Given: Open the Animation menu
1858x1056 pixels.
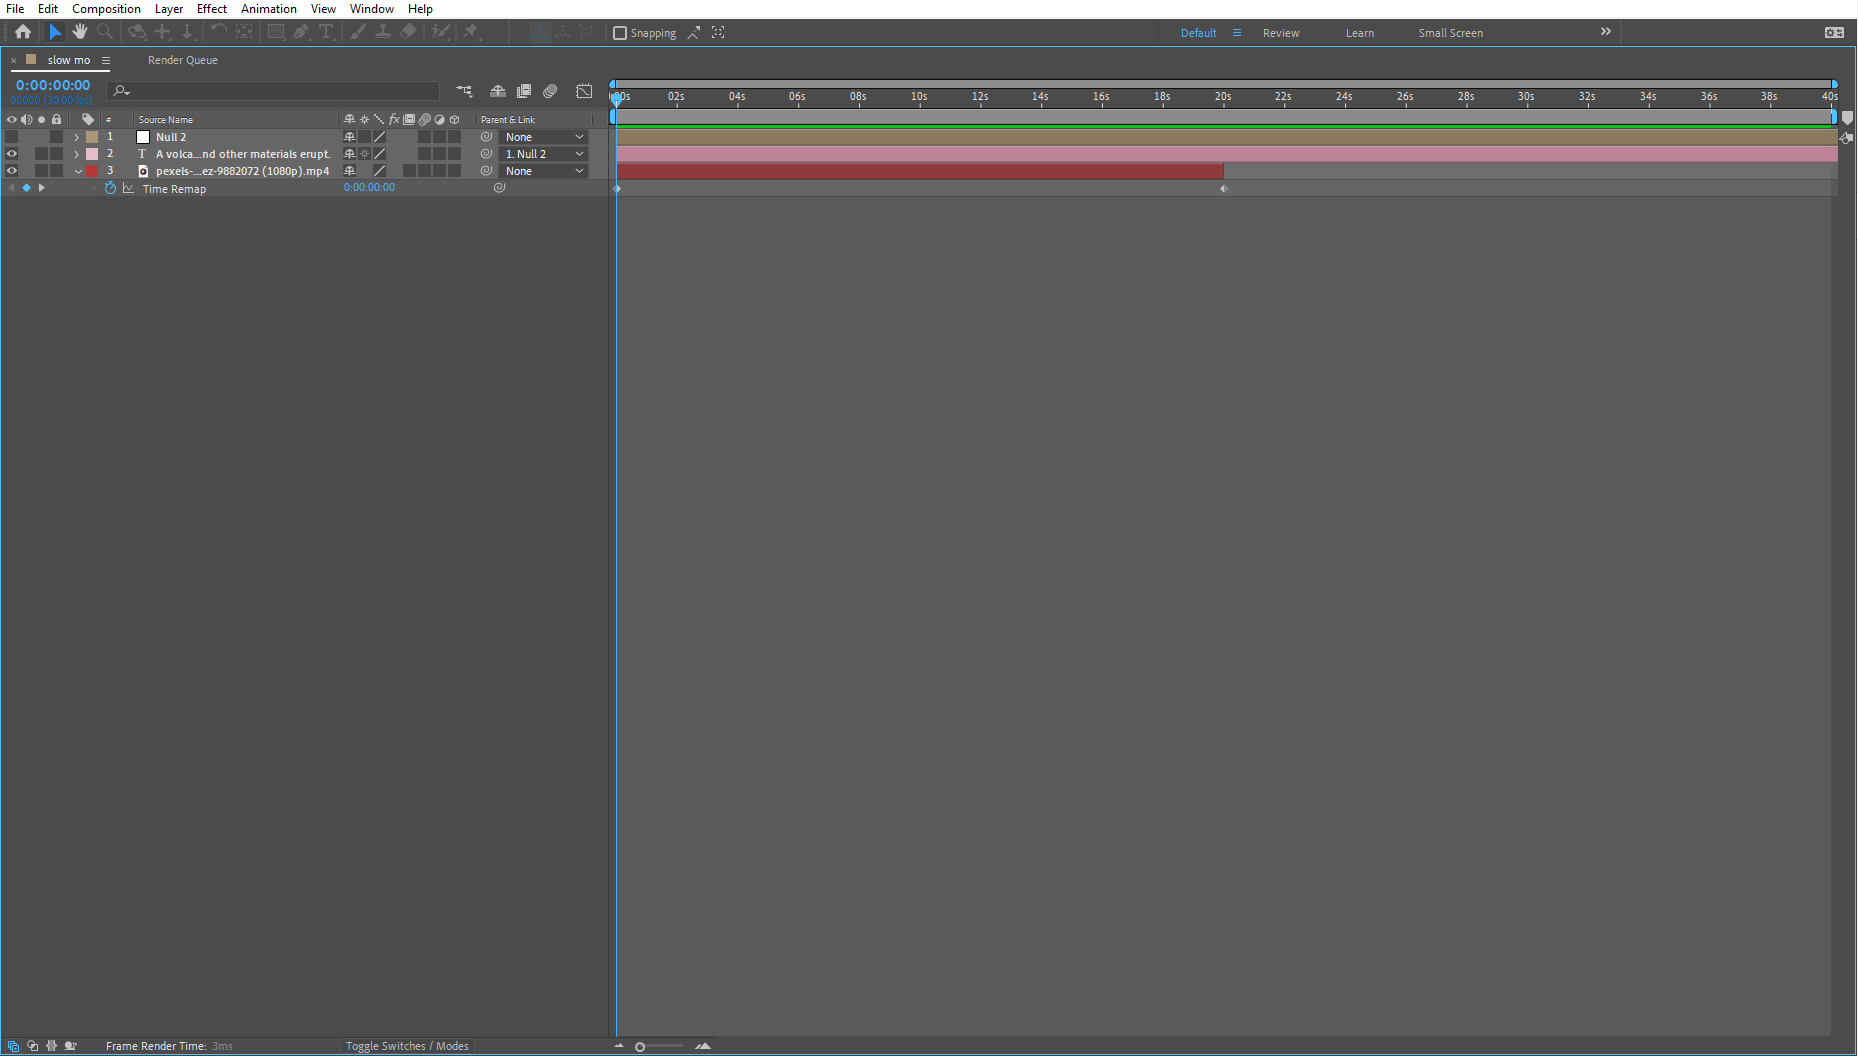Looking at the screenshot, I should pos(268,9).
